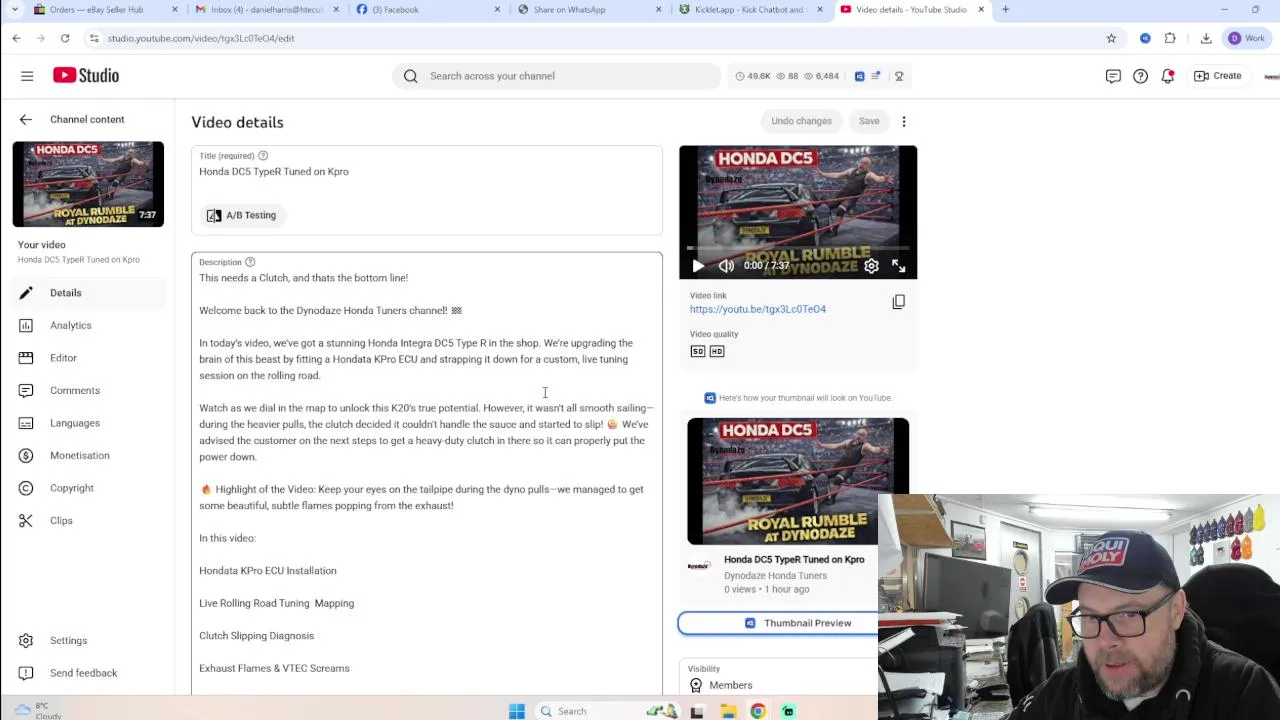Open Languages from the sidebar
The height and width of the screenshot is (720, 1280).
tap(87, 423)
